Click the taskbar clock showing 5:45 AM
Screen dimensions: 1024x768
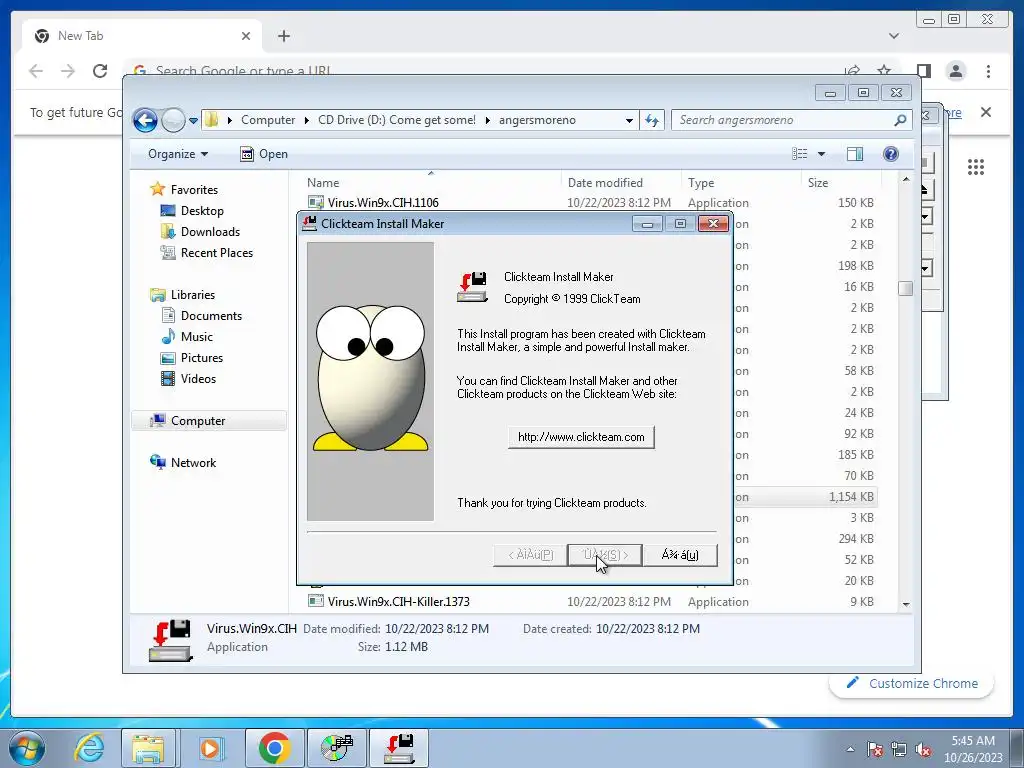coord(973,749)
